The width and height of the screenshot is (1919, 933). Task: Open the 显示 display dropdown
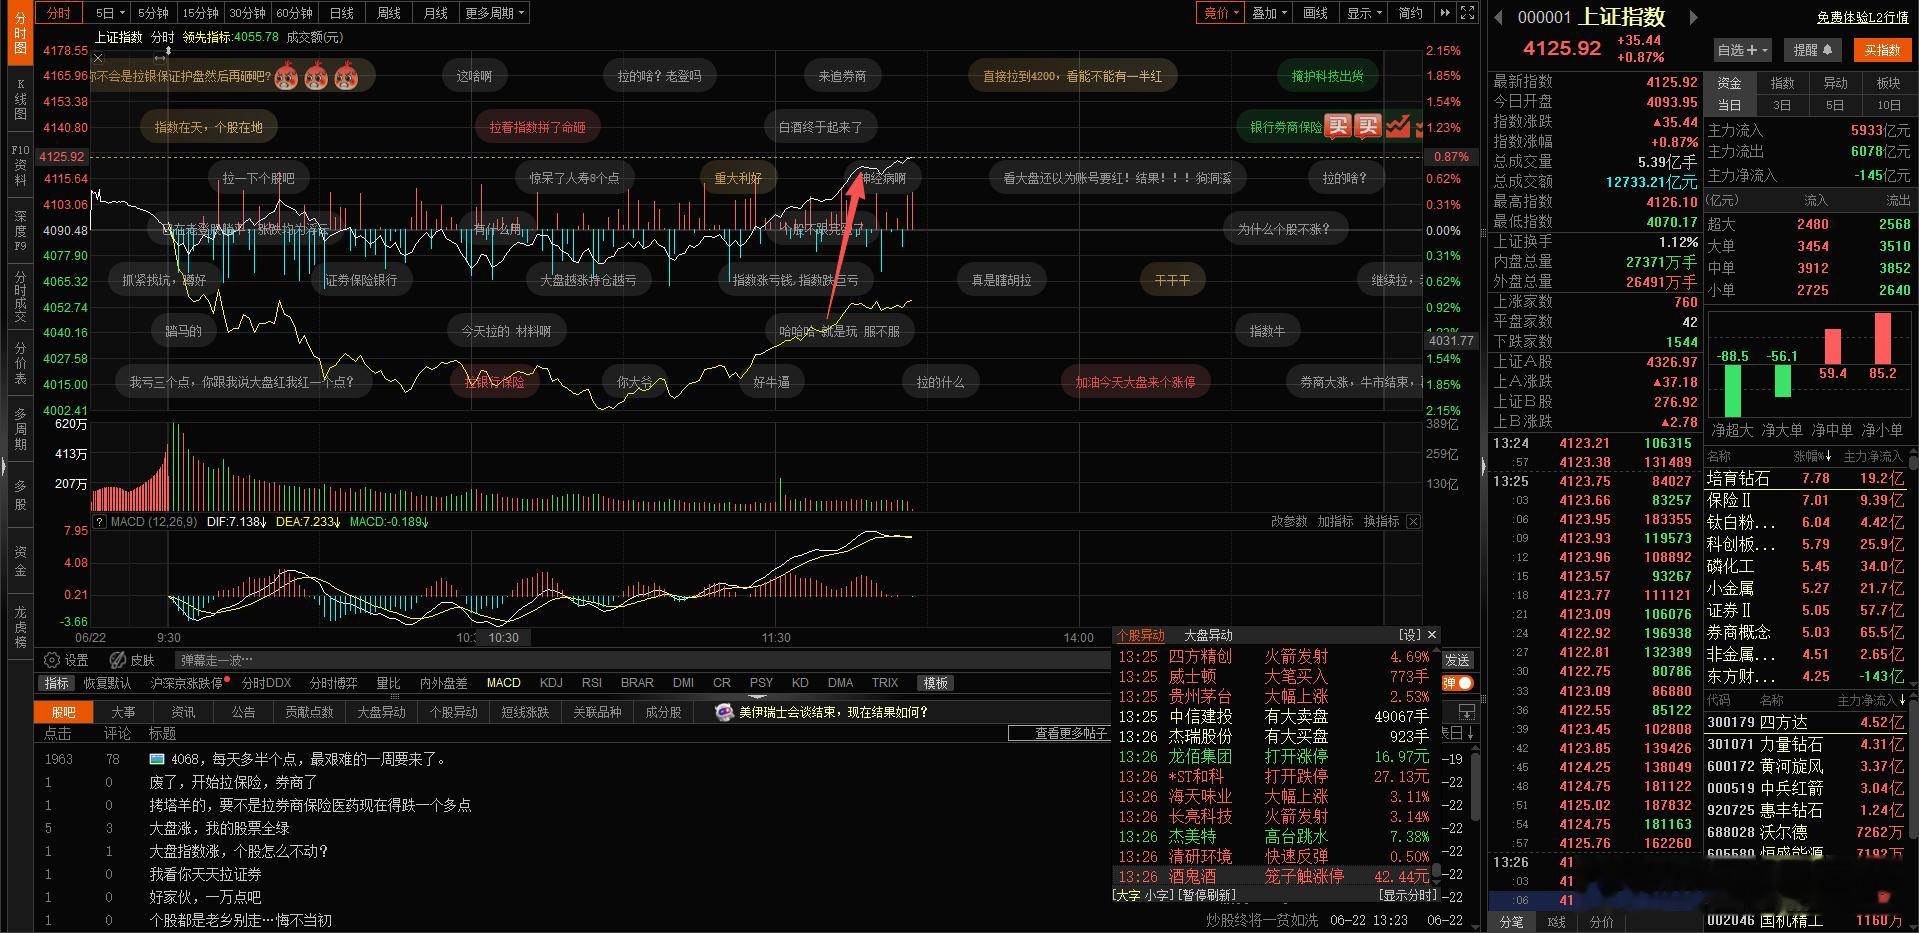tap(1364, 13)
